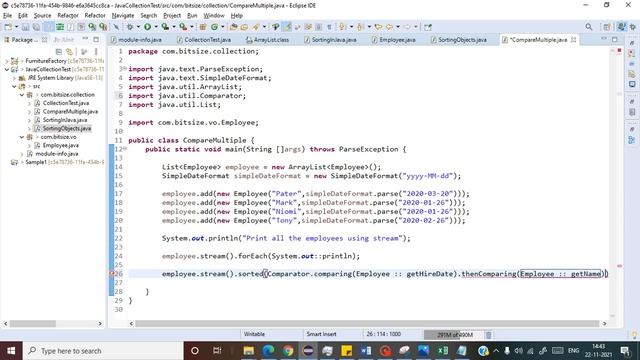Click the Back navigation arrow icon

coord(389,27)
